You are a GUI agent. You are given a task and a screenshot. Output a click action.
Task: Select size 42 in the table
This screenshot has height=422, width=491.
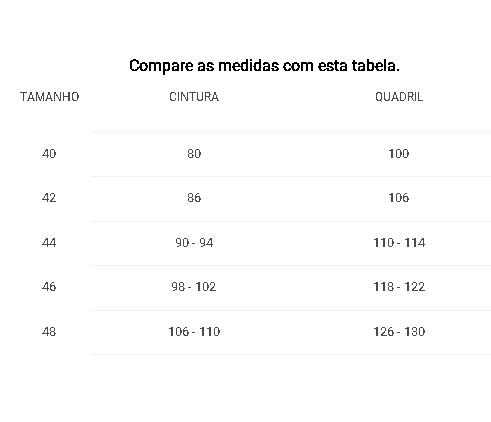coord(49,198)
